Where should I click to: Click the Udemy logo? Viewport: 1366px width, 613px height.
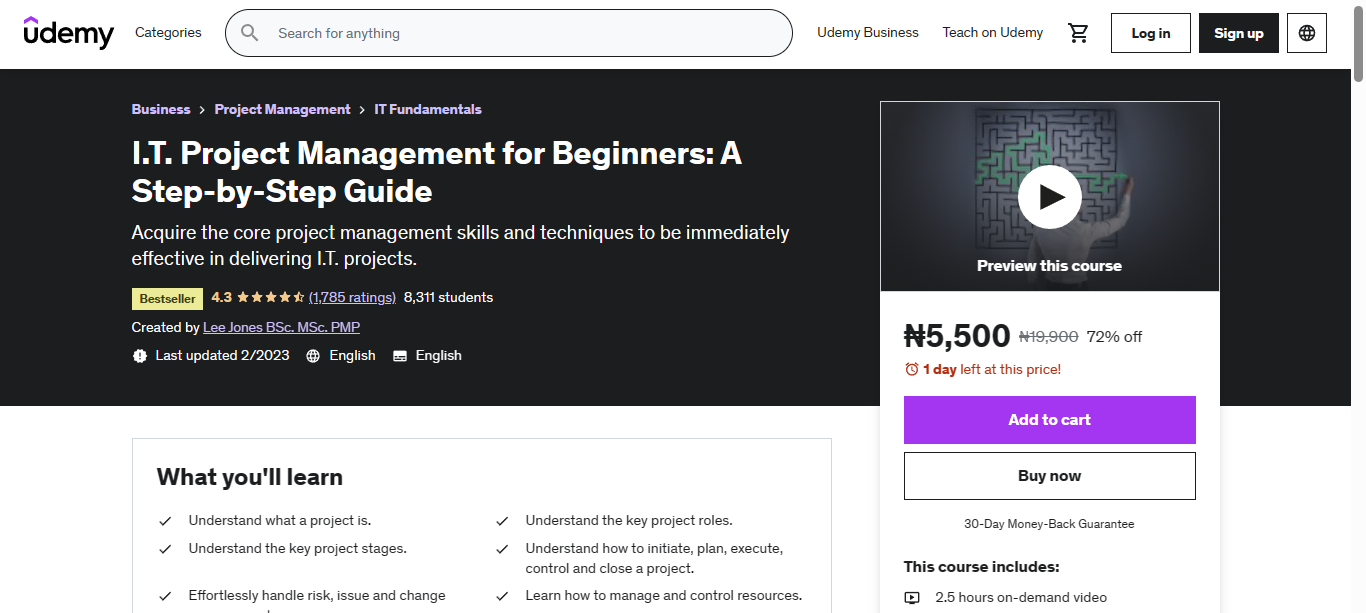pyautogui.click(x=69, y=33)
